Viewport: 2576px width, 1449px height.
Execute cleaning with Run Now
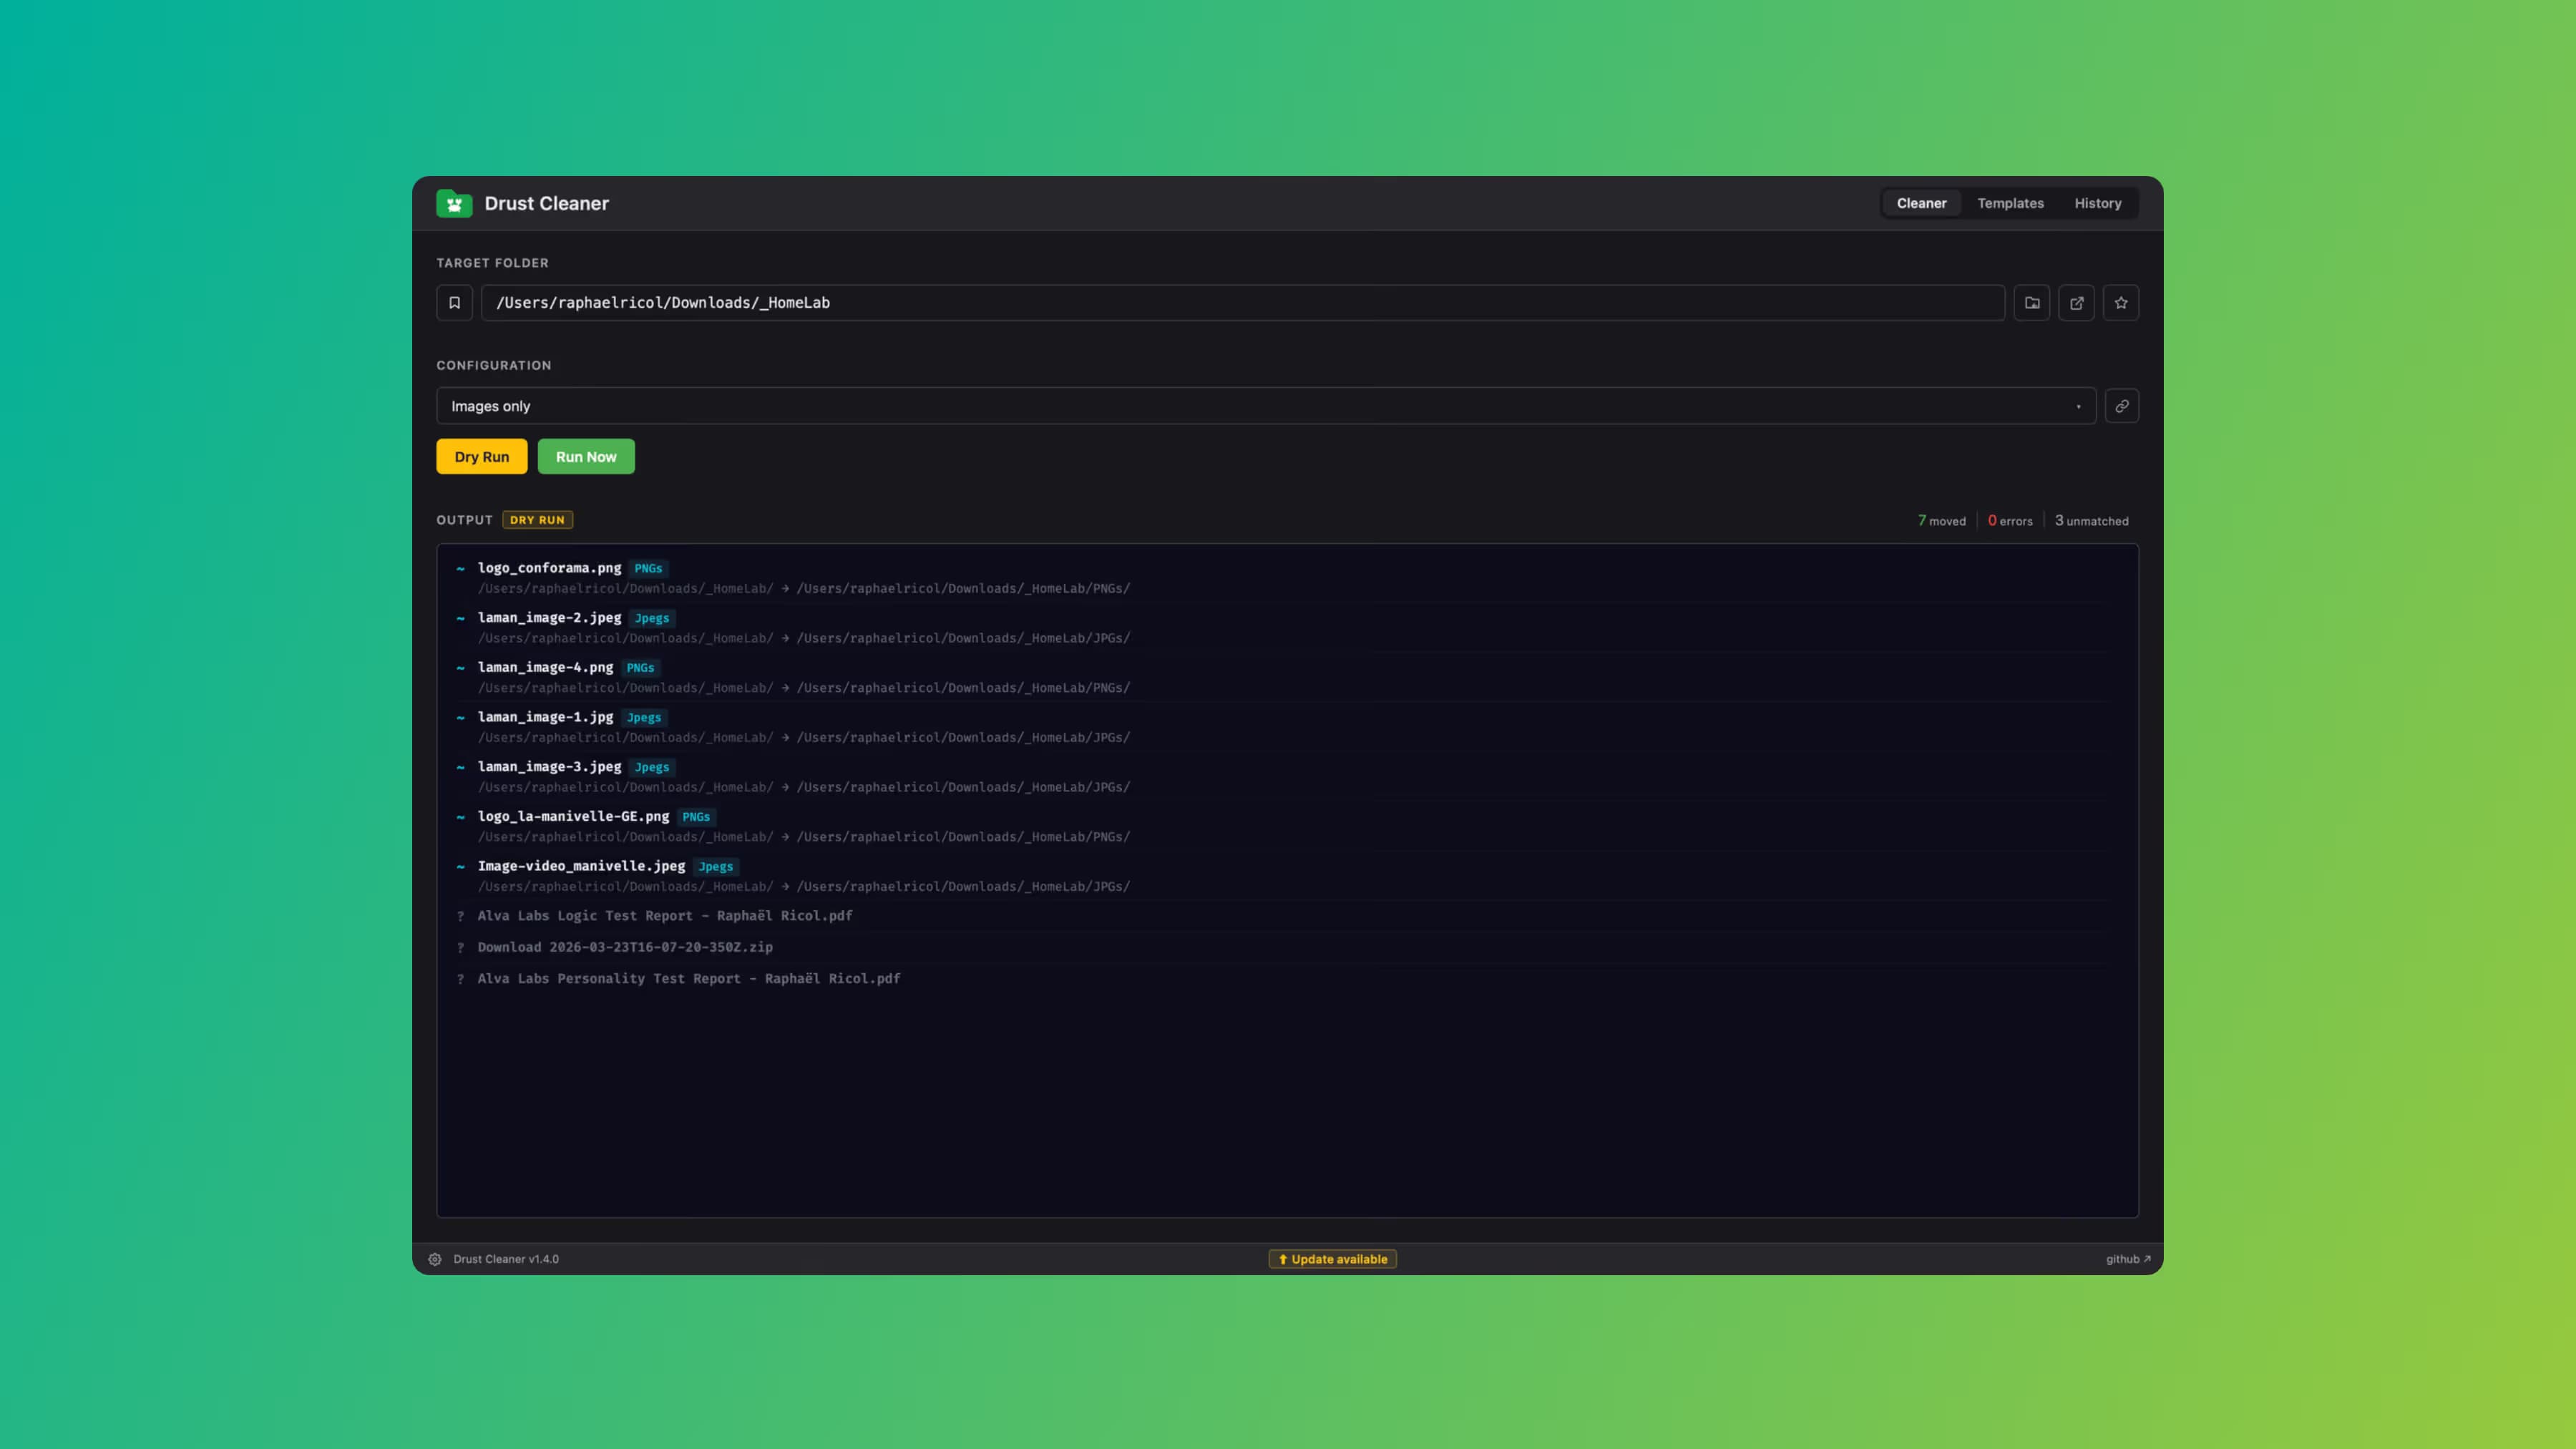586,456
